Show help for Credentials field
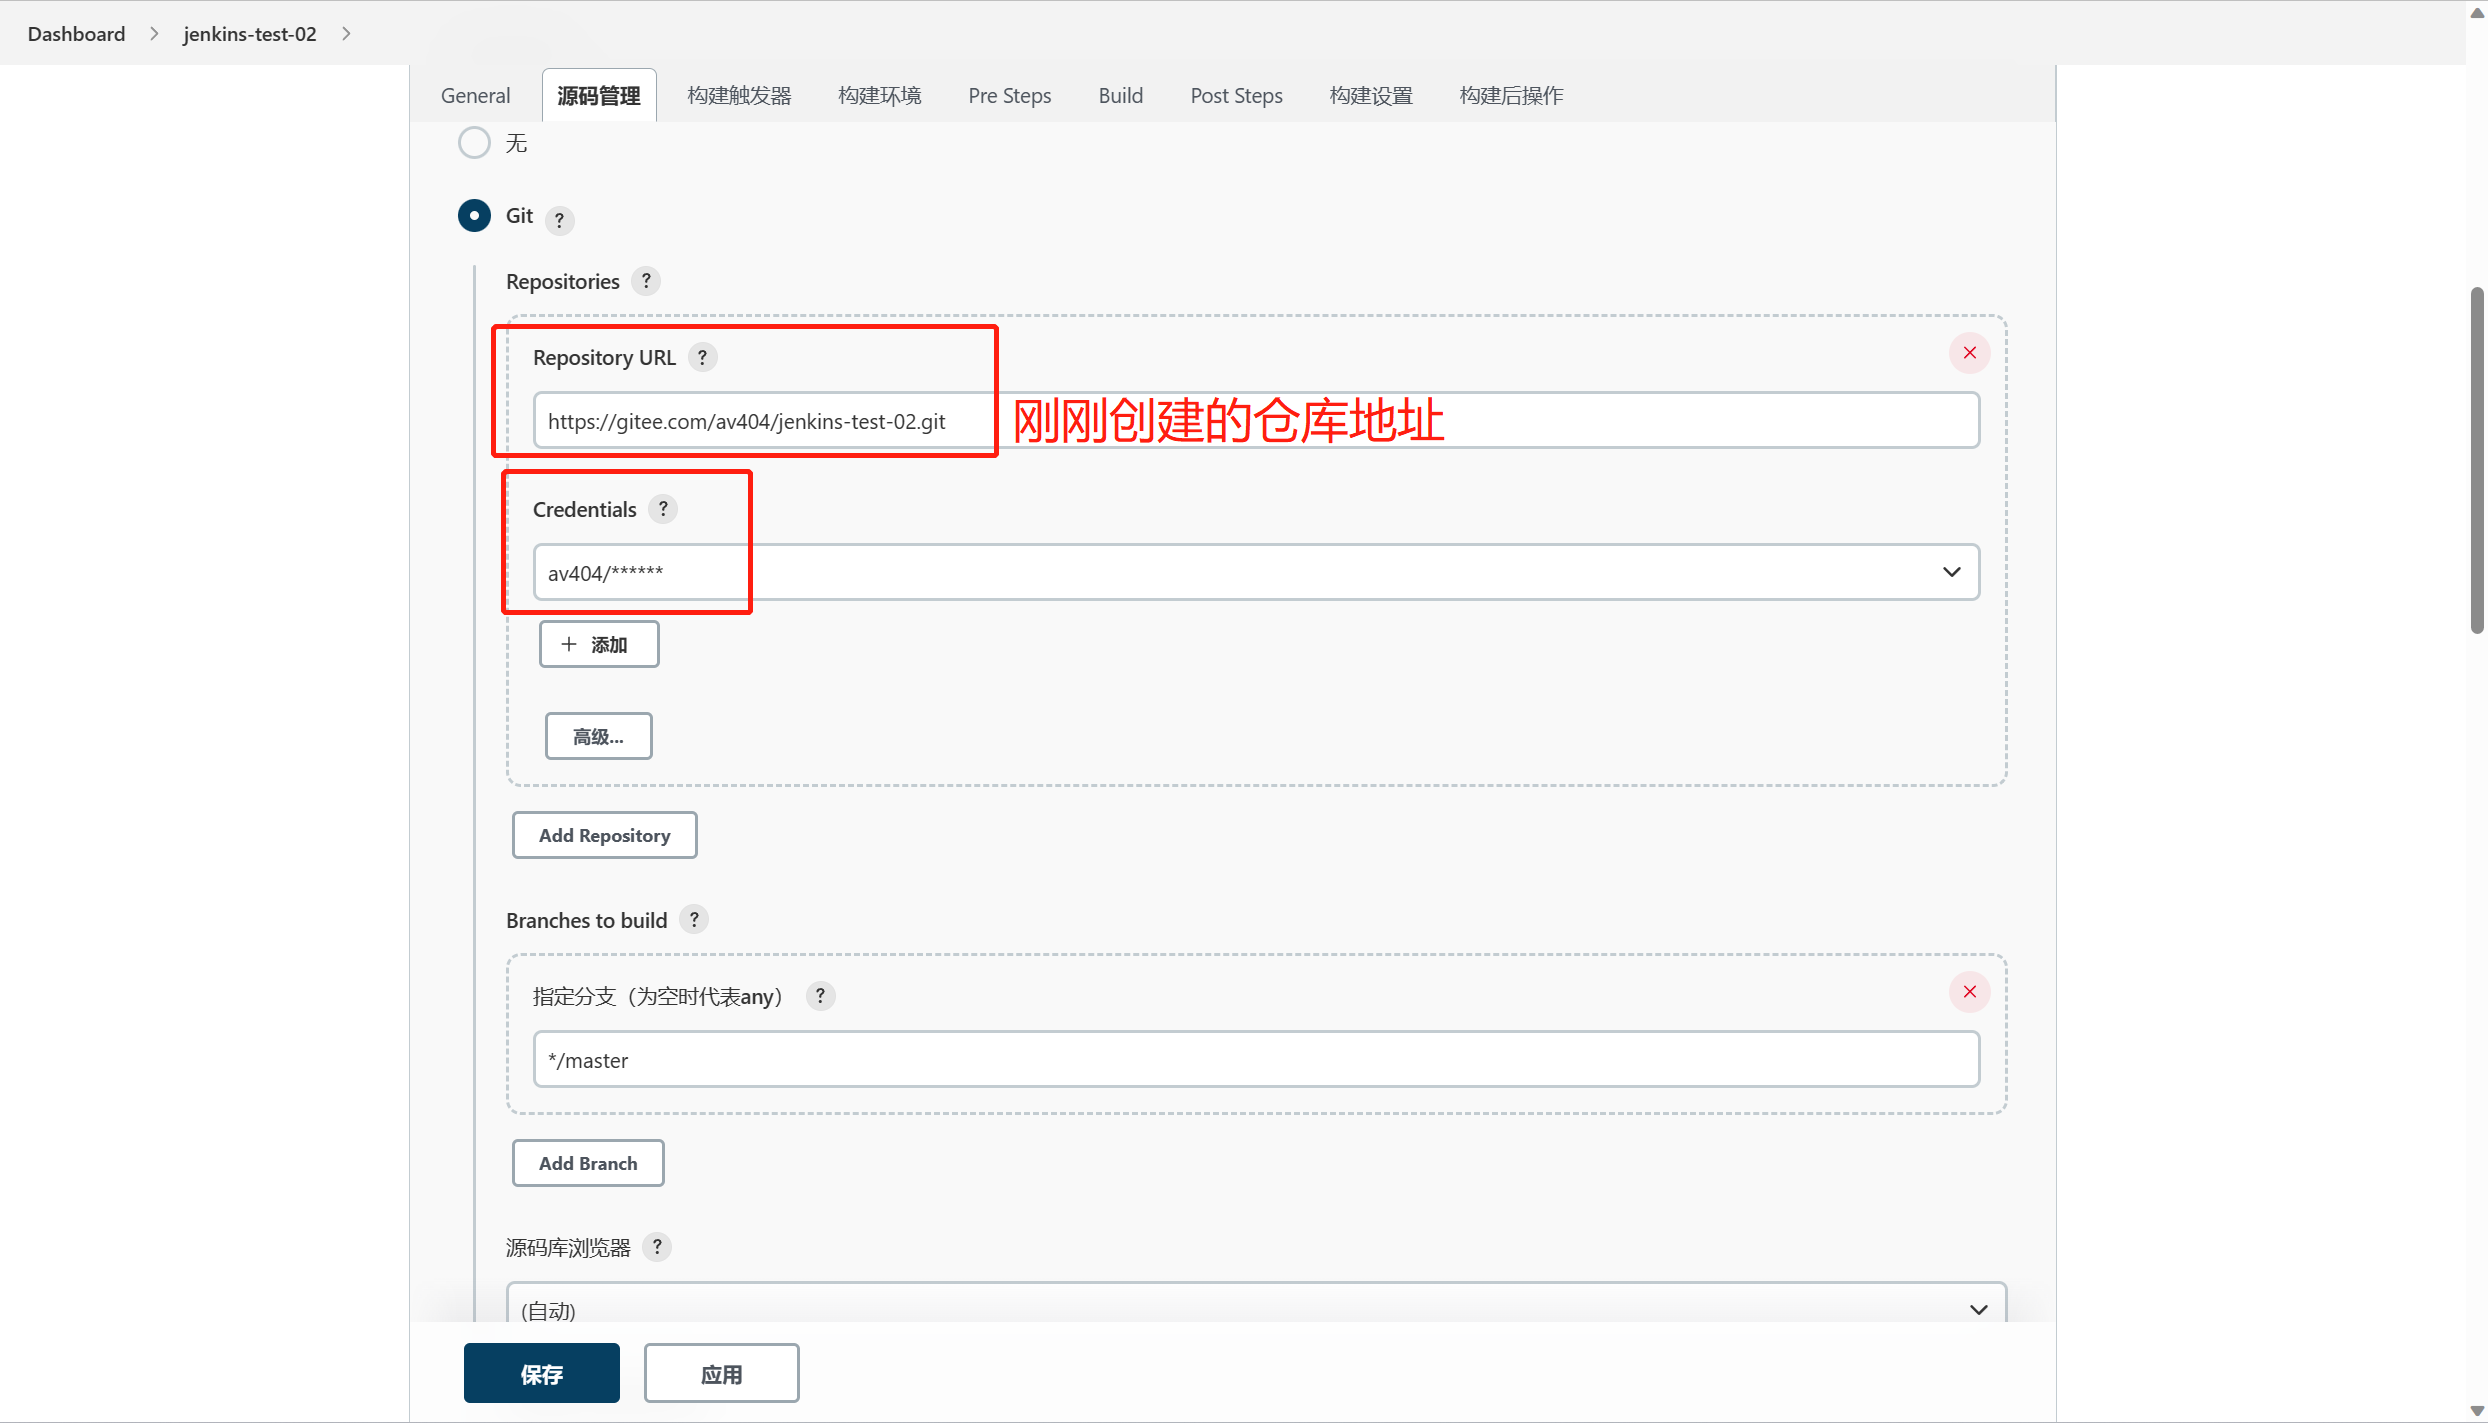 [662, 509]
